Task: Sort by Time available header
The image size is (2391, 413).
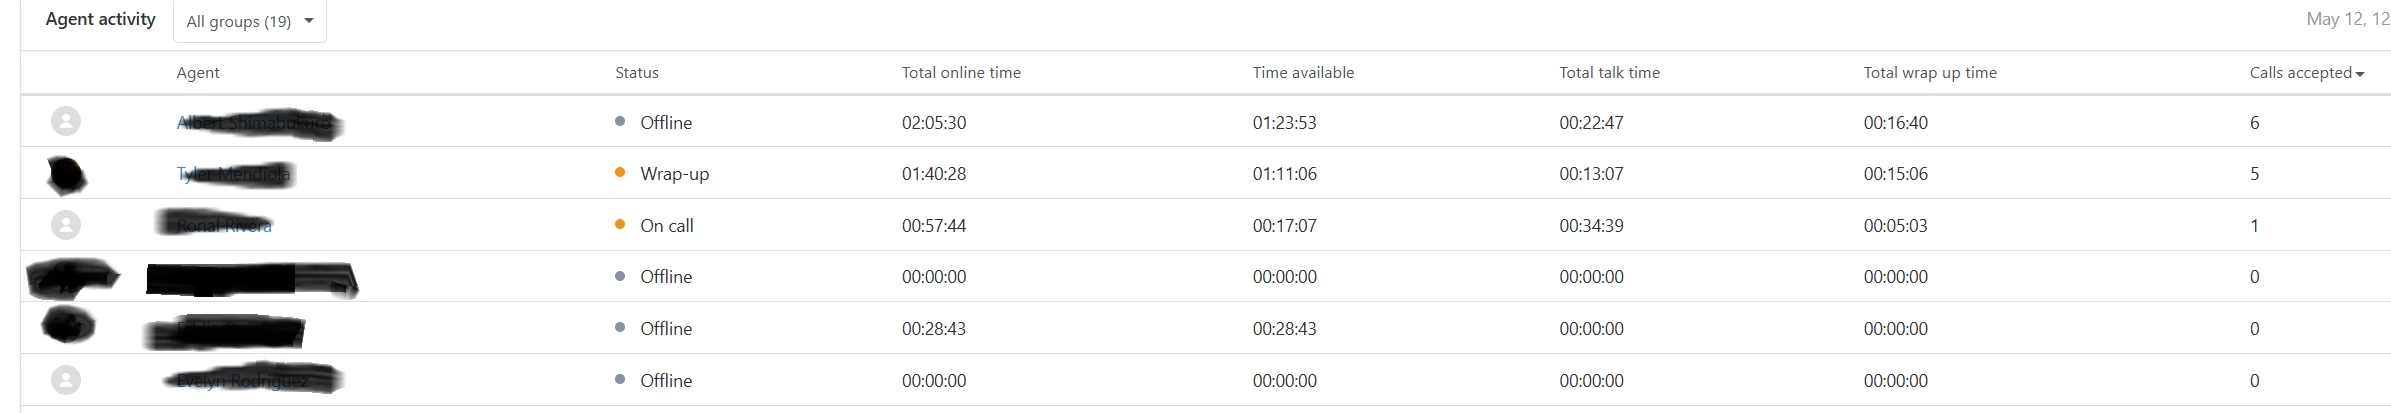Action: pyautogui.click(x=1303, y=73)
